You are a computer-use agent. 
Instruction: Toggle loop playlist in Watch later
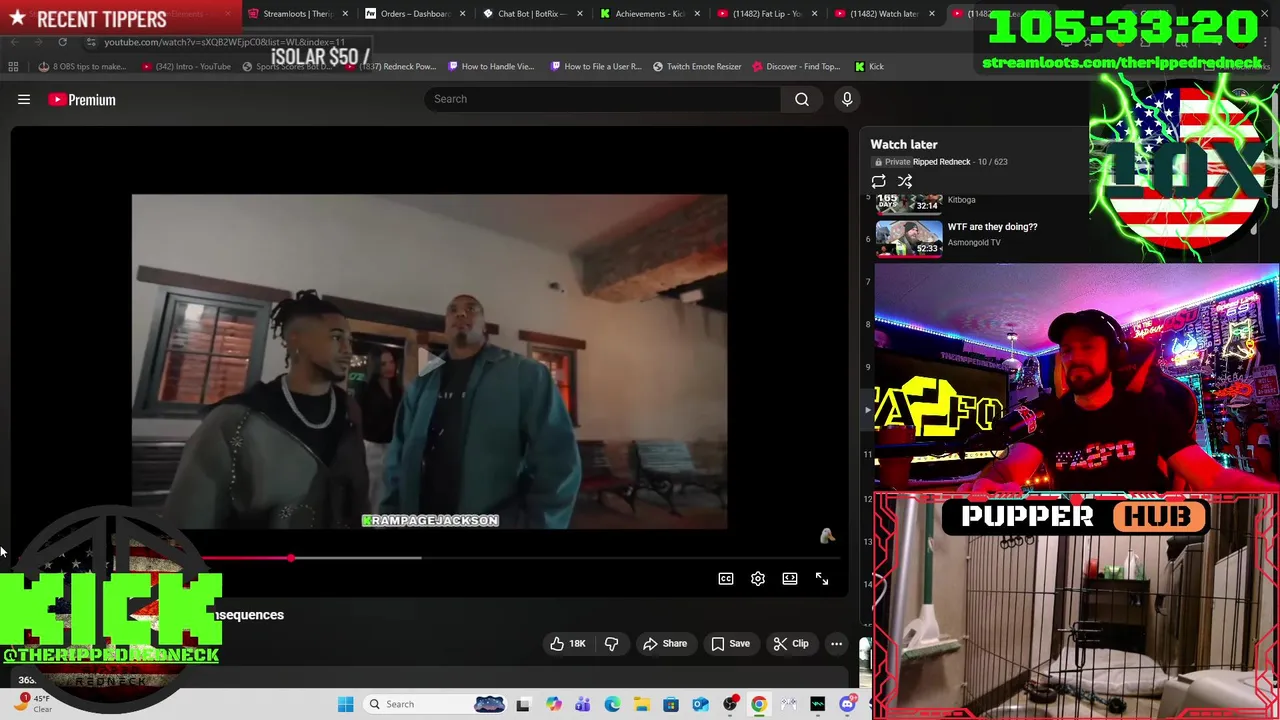tap(878, 181)
